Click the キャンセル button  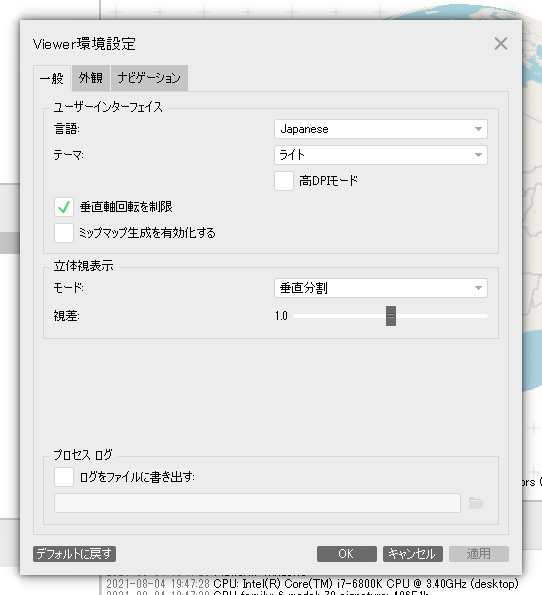coord(413,554)
